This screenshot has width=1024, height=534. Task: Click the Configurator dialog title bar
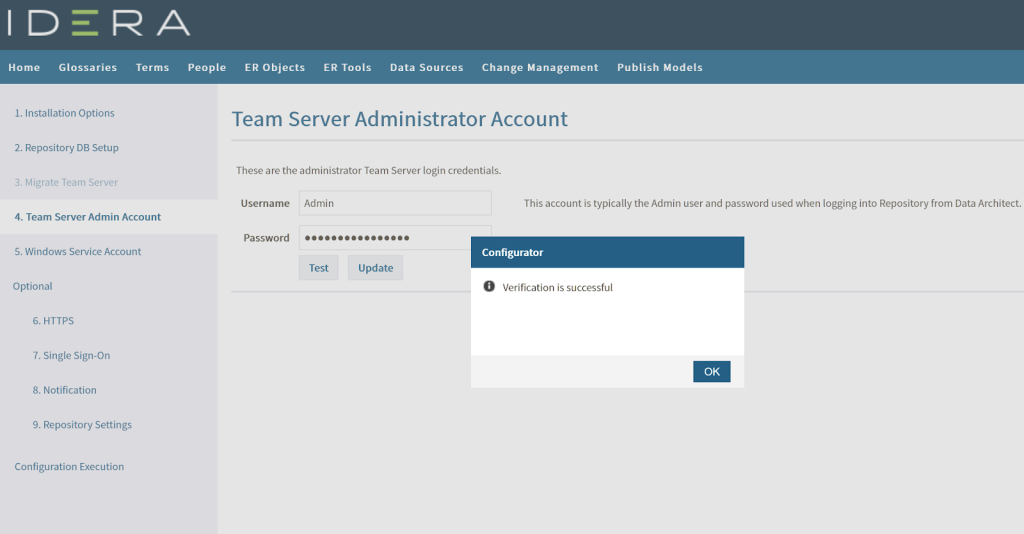point(607,252)
